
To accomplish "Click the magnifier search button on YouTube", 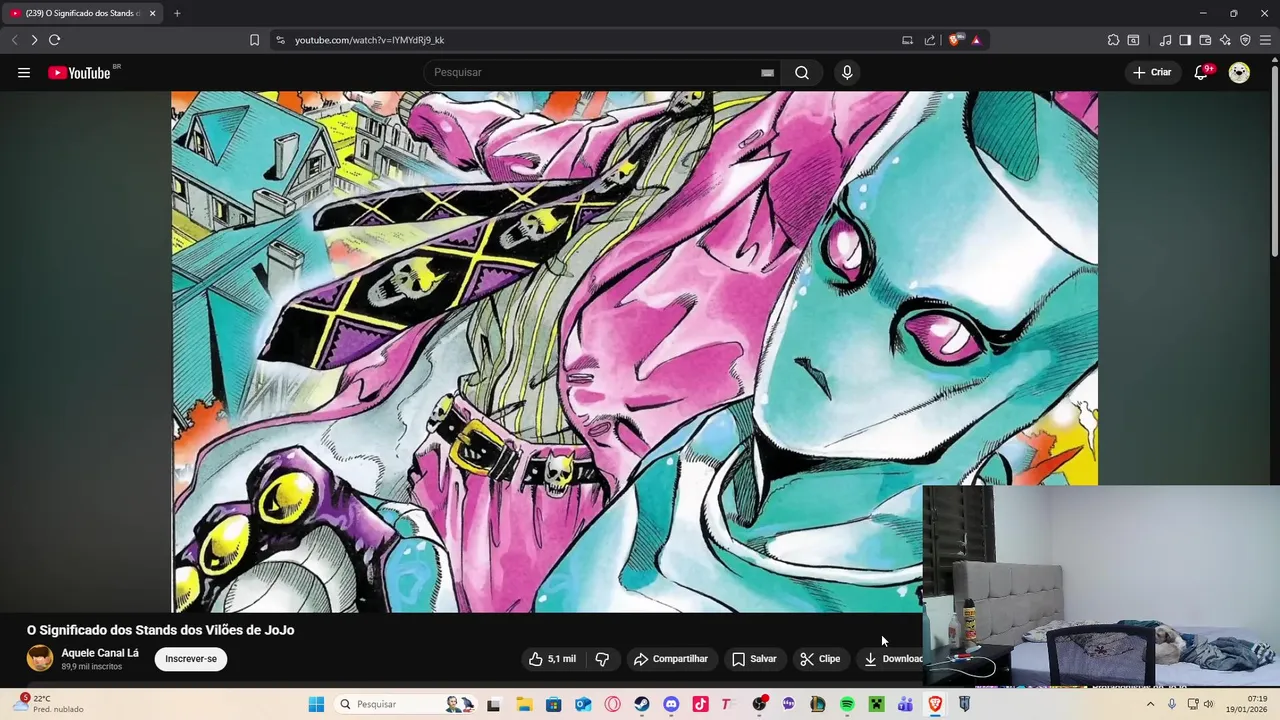I will (x=802, y=72).
